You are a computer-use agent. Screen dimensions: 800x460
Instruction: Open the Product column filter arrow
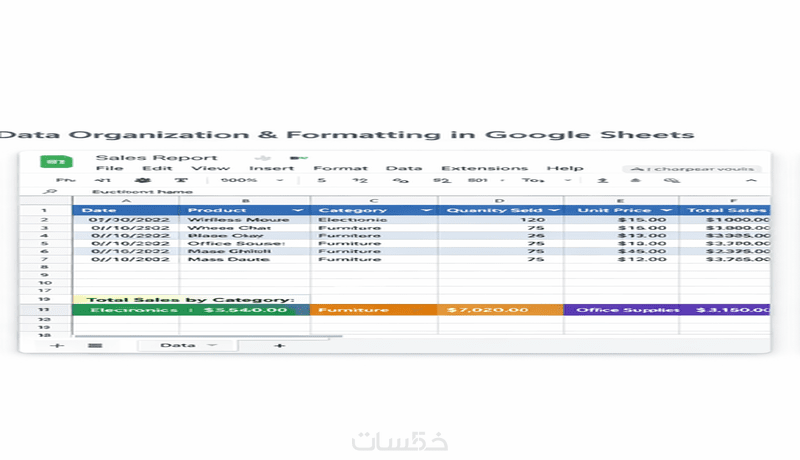pos(298,210)
